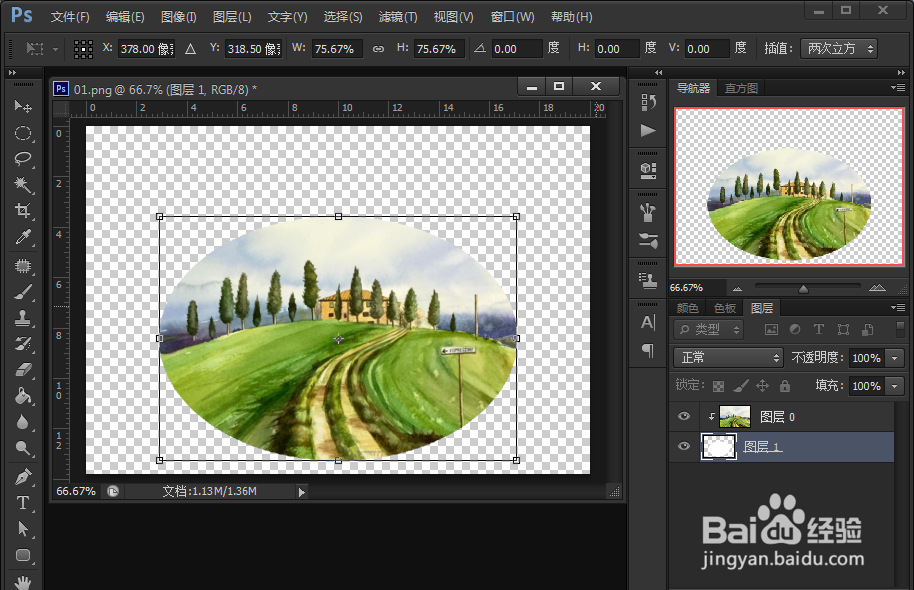Select the Paint Bucket tool
914x590 pixels.
click(x=23, y=396)
